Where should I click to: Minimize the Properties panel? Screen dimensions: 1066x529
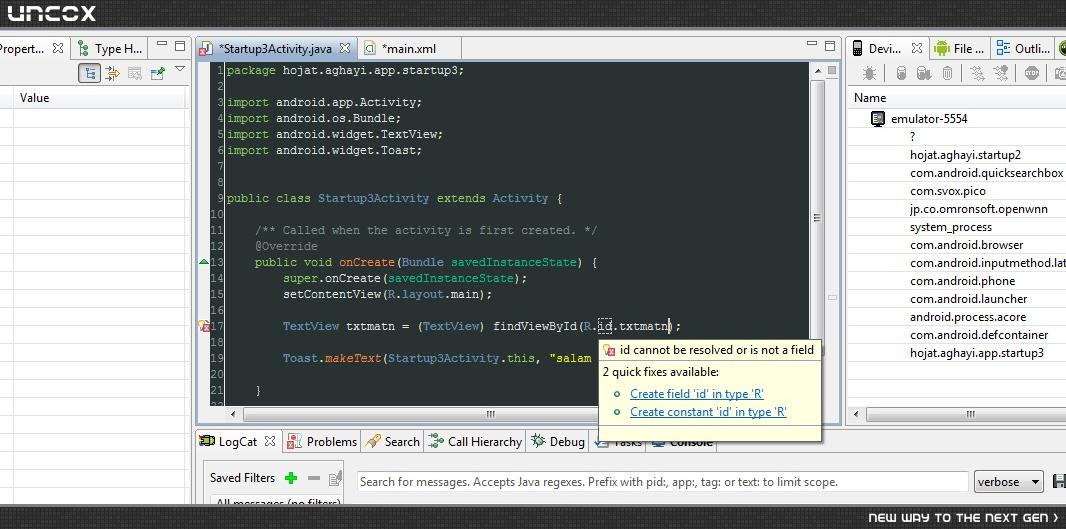pyautogui.click(x=162, y=46)
